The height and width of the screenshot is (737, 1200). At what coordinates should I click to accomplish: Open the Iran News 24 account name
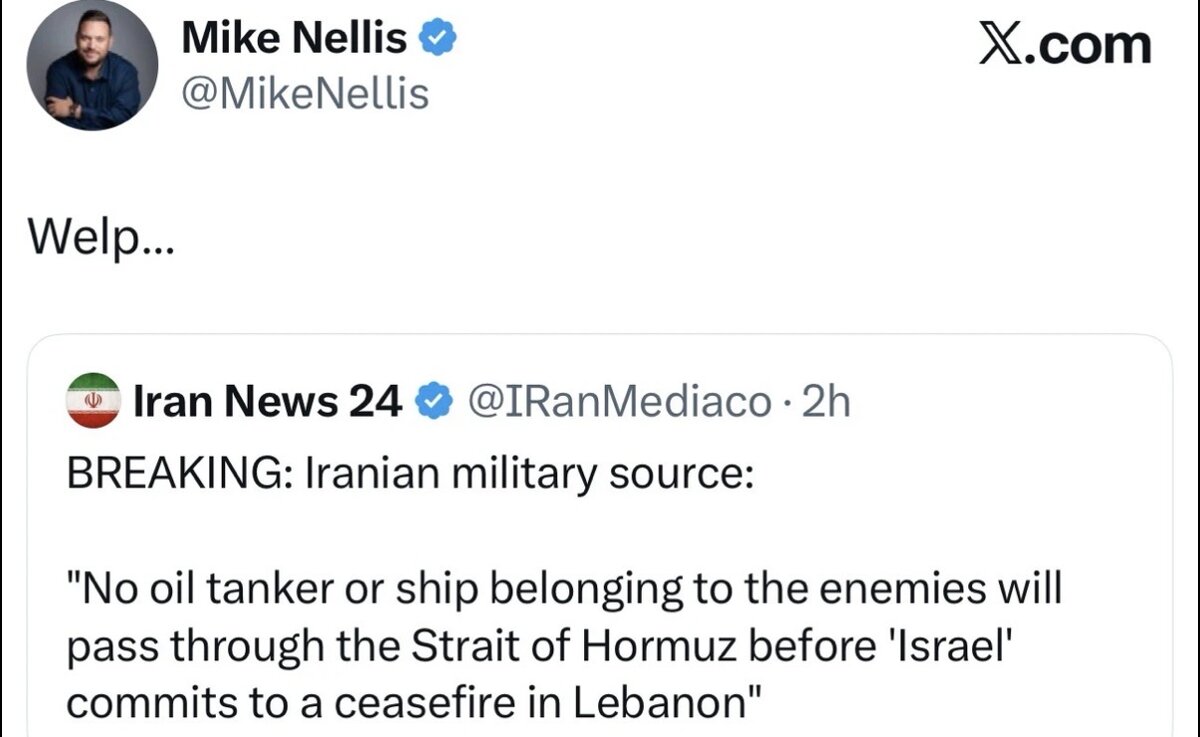(268, 401)
